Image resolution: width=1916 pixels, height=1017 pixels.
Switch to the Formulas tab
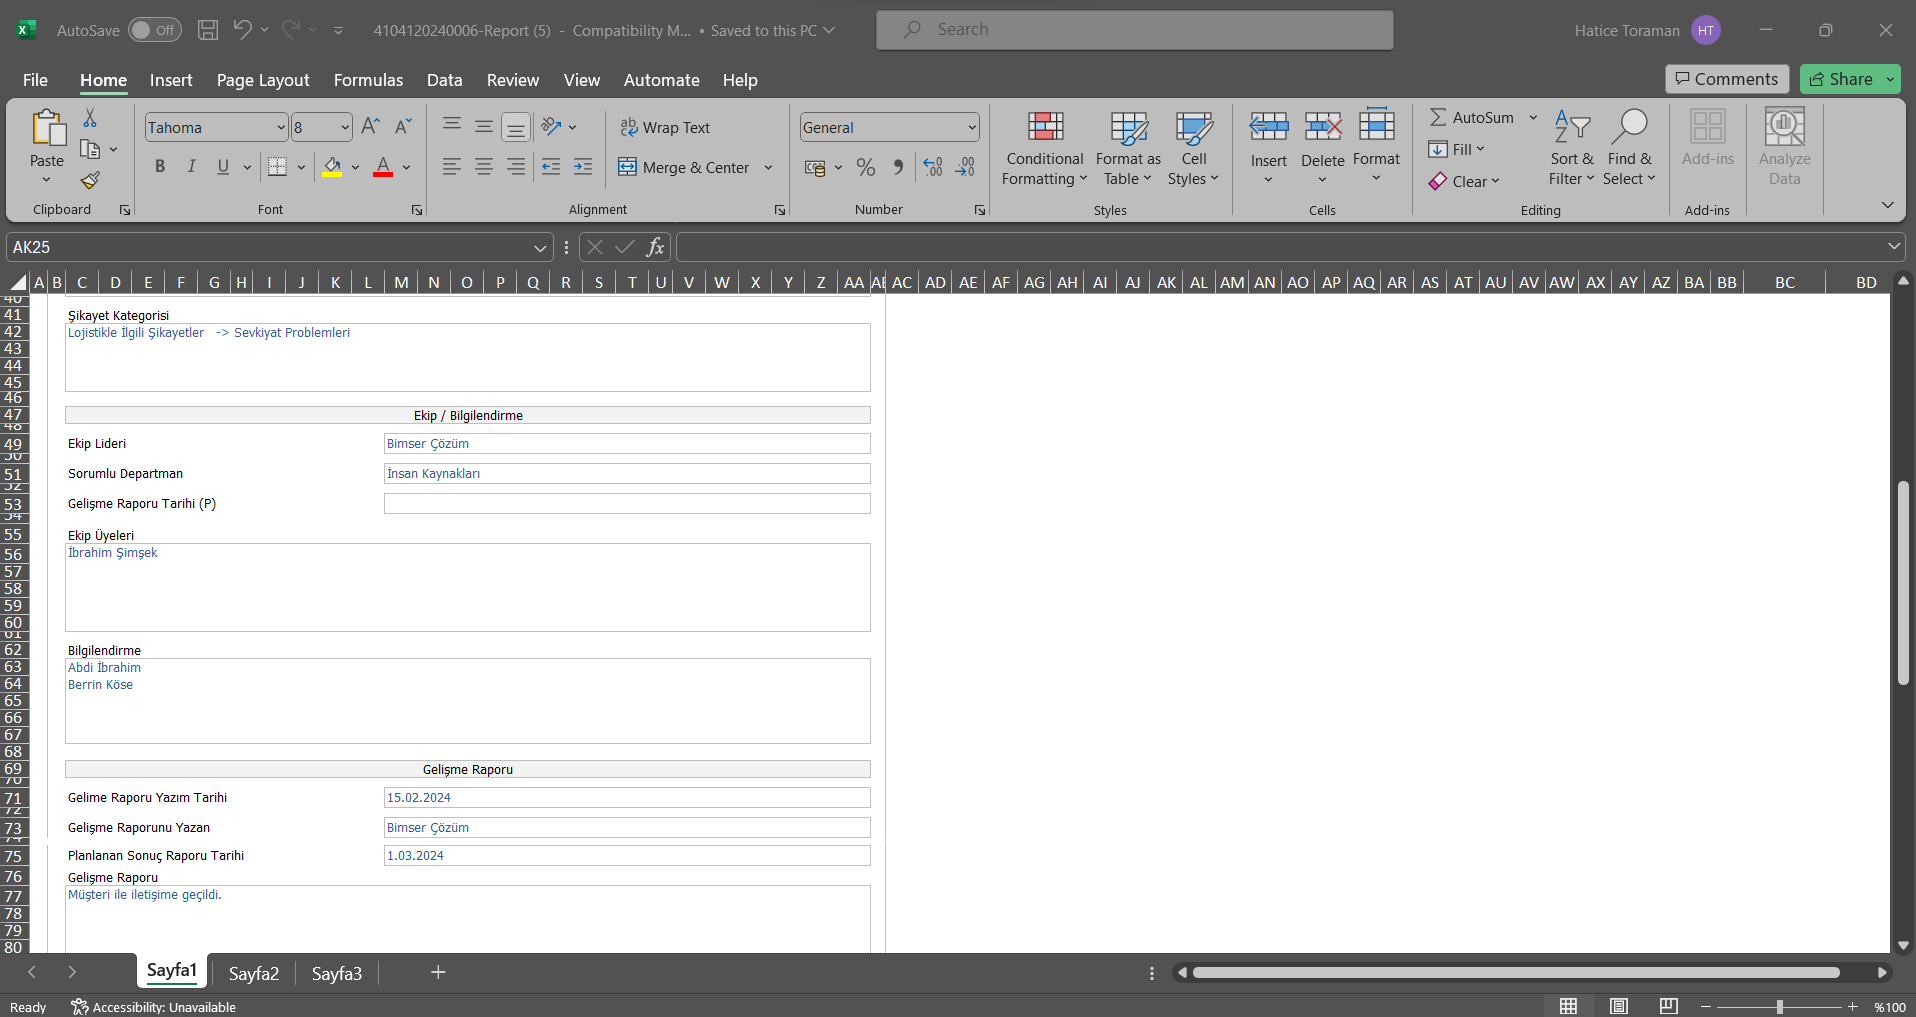click(368, 80)
